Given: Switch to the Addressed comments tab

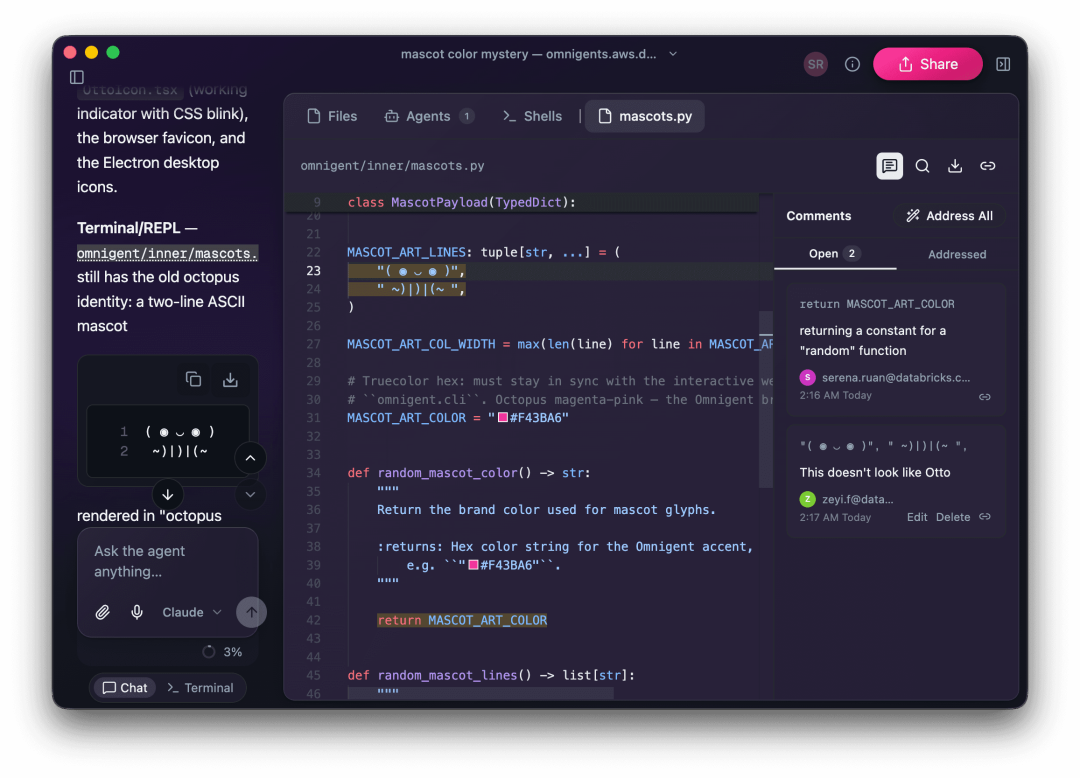Looking at the screenshot, I should coord(957,255).
